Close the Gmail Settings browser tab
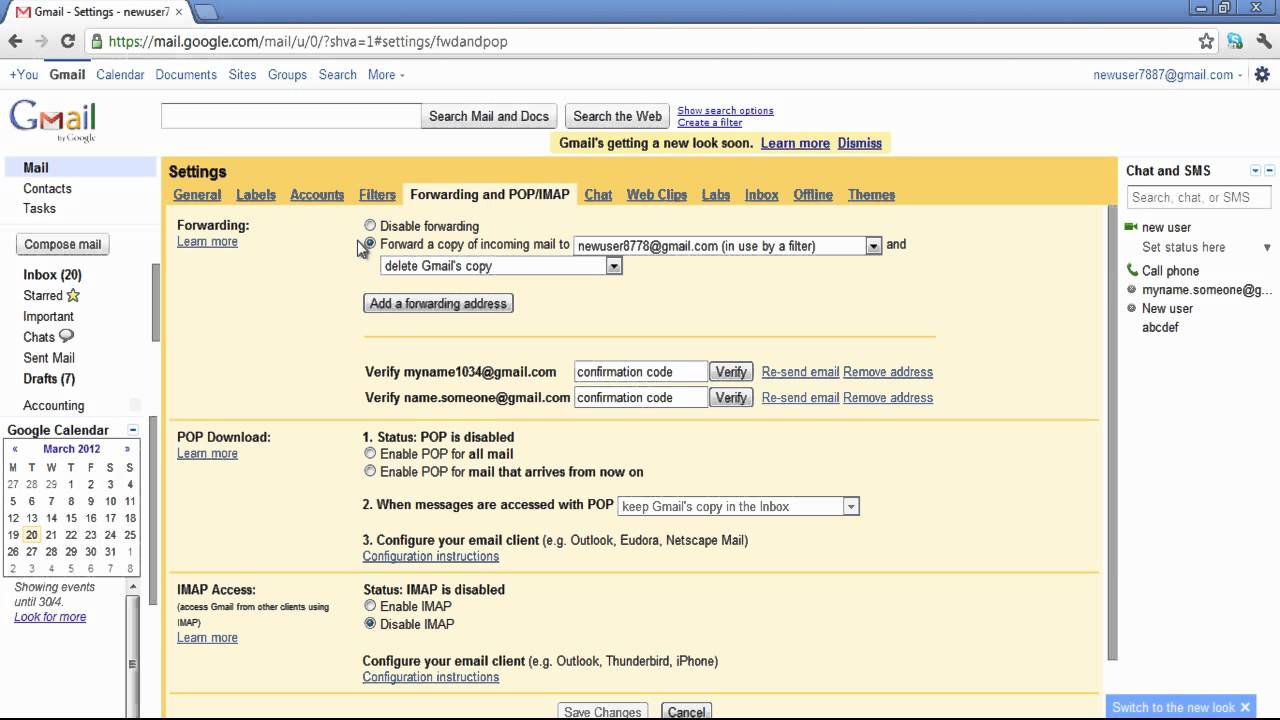Image resolution: width=1280 pixels, height=720 pixels. [x=178, y=12]
